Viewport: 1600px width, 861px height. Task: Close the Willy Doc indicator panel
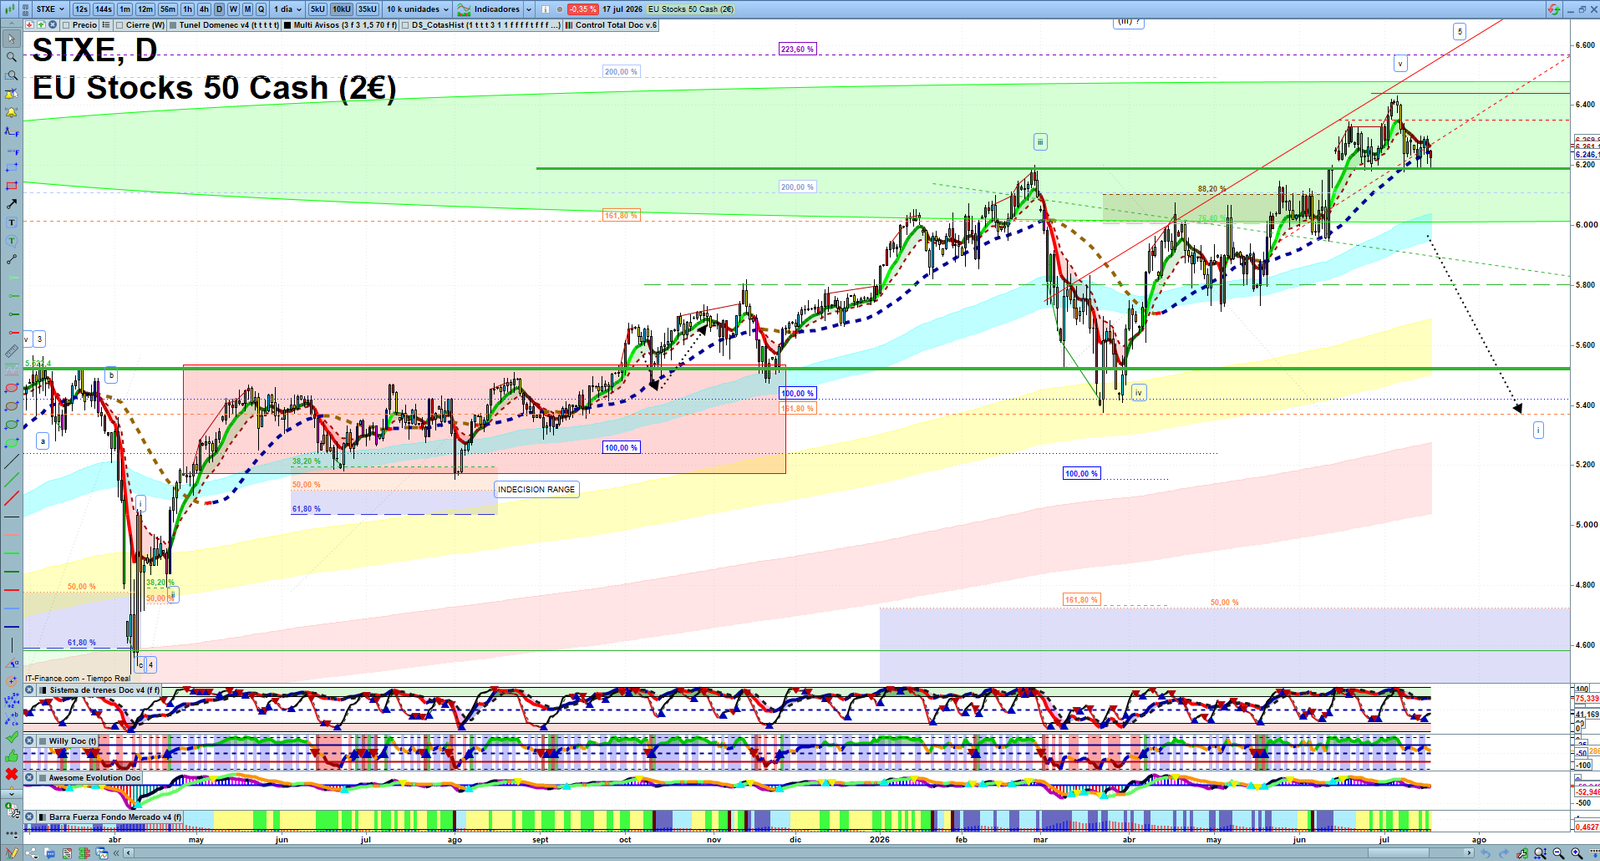pos(30,741)
